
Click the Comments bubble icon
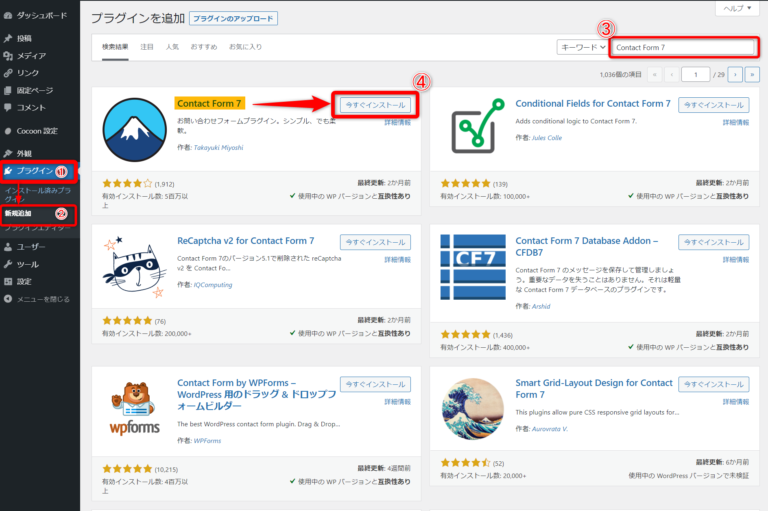coord(8,107)
